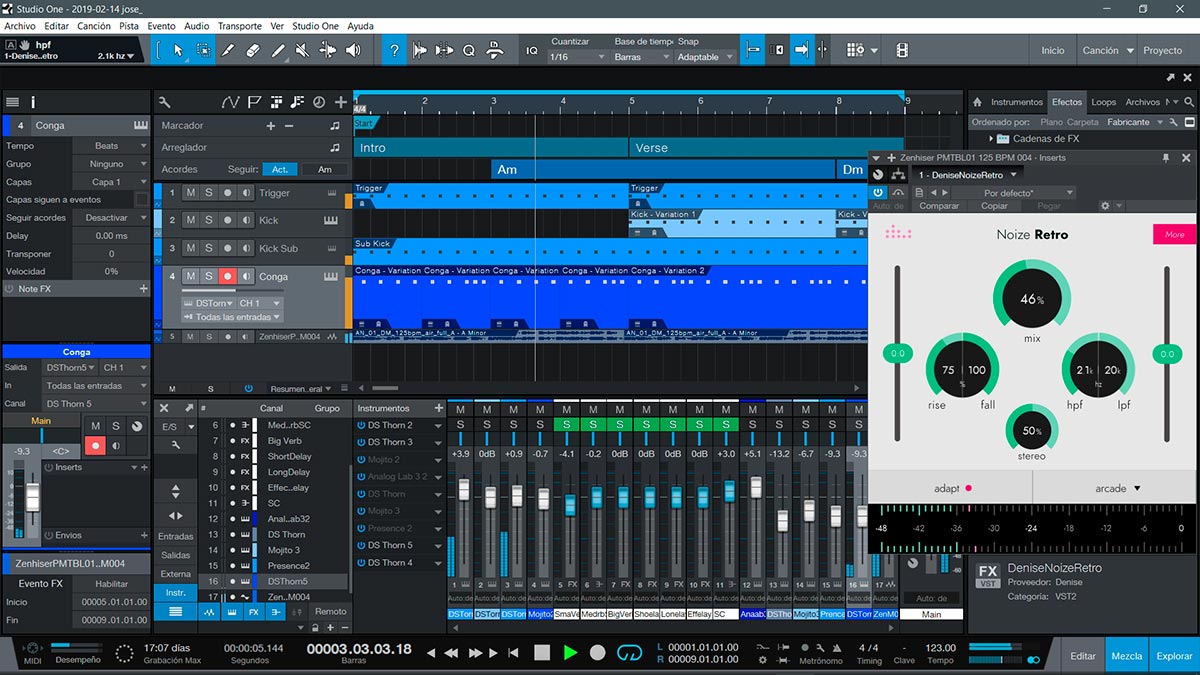Image resolution: width=1200 pixels, height=675 pixels.
Task: Open the Inicio page
Action: pyautogui.click(x=1053, y=50)
